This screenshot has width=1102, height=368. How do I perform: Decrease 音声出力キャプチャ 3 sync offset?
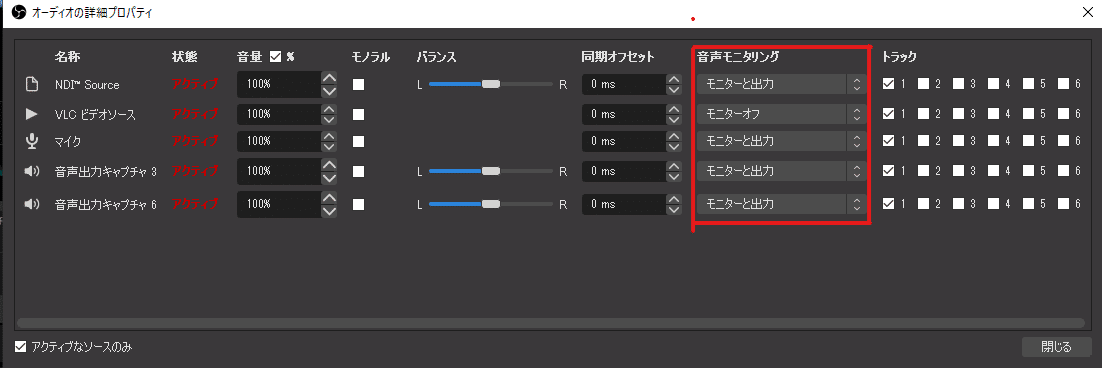click(674, 176)
